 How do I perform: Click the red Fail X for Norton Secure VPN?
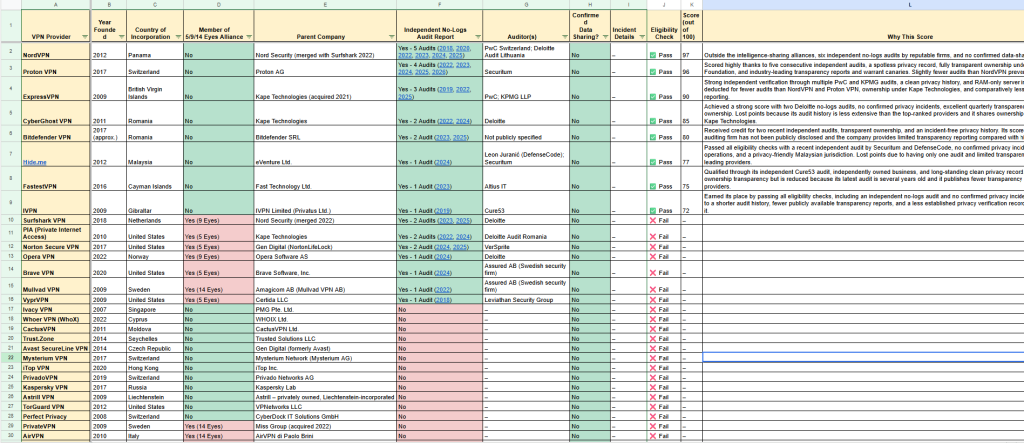(653, 247)
